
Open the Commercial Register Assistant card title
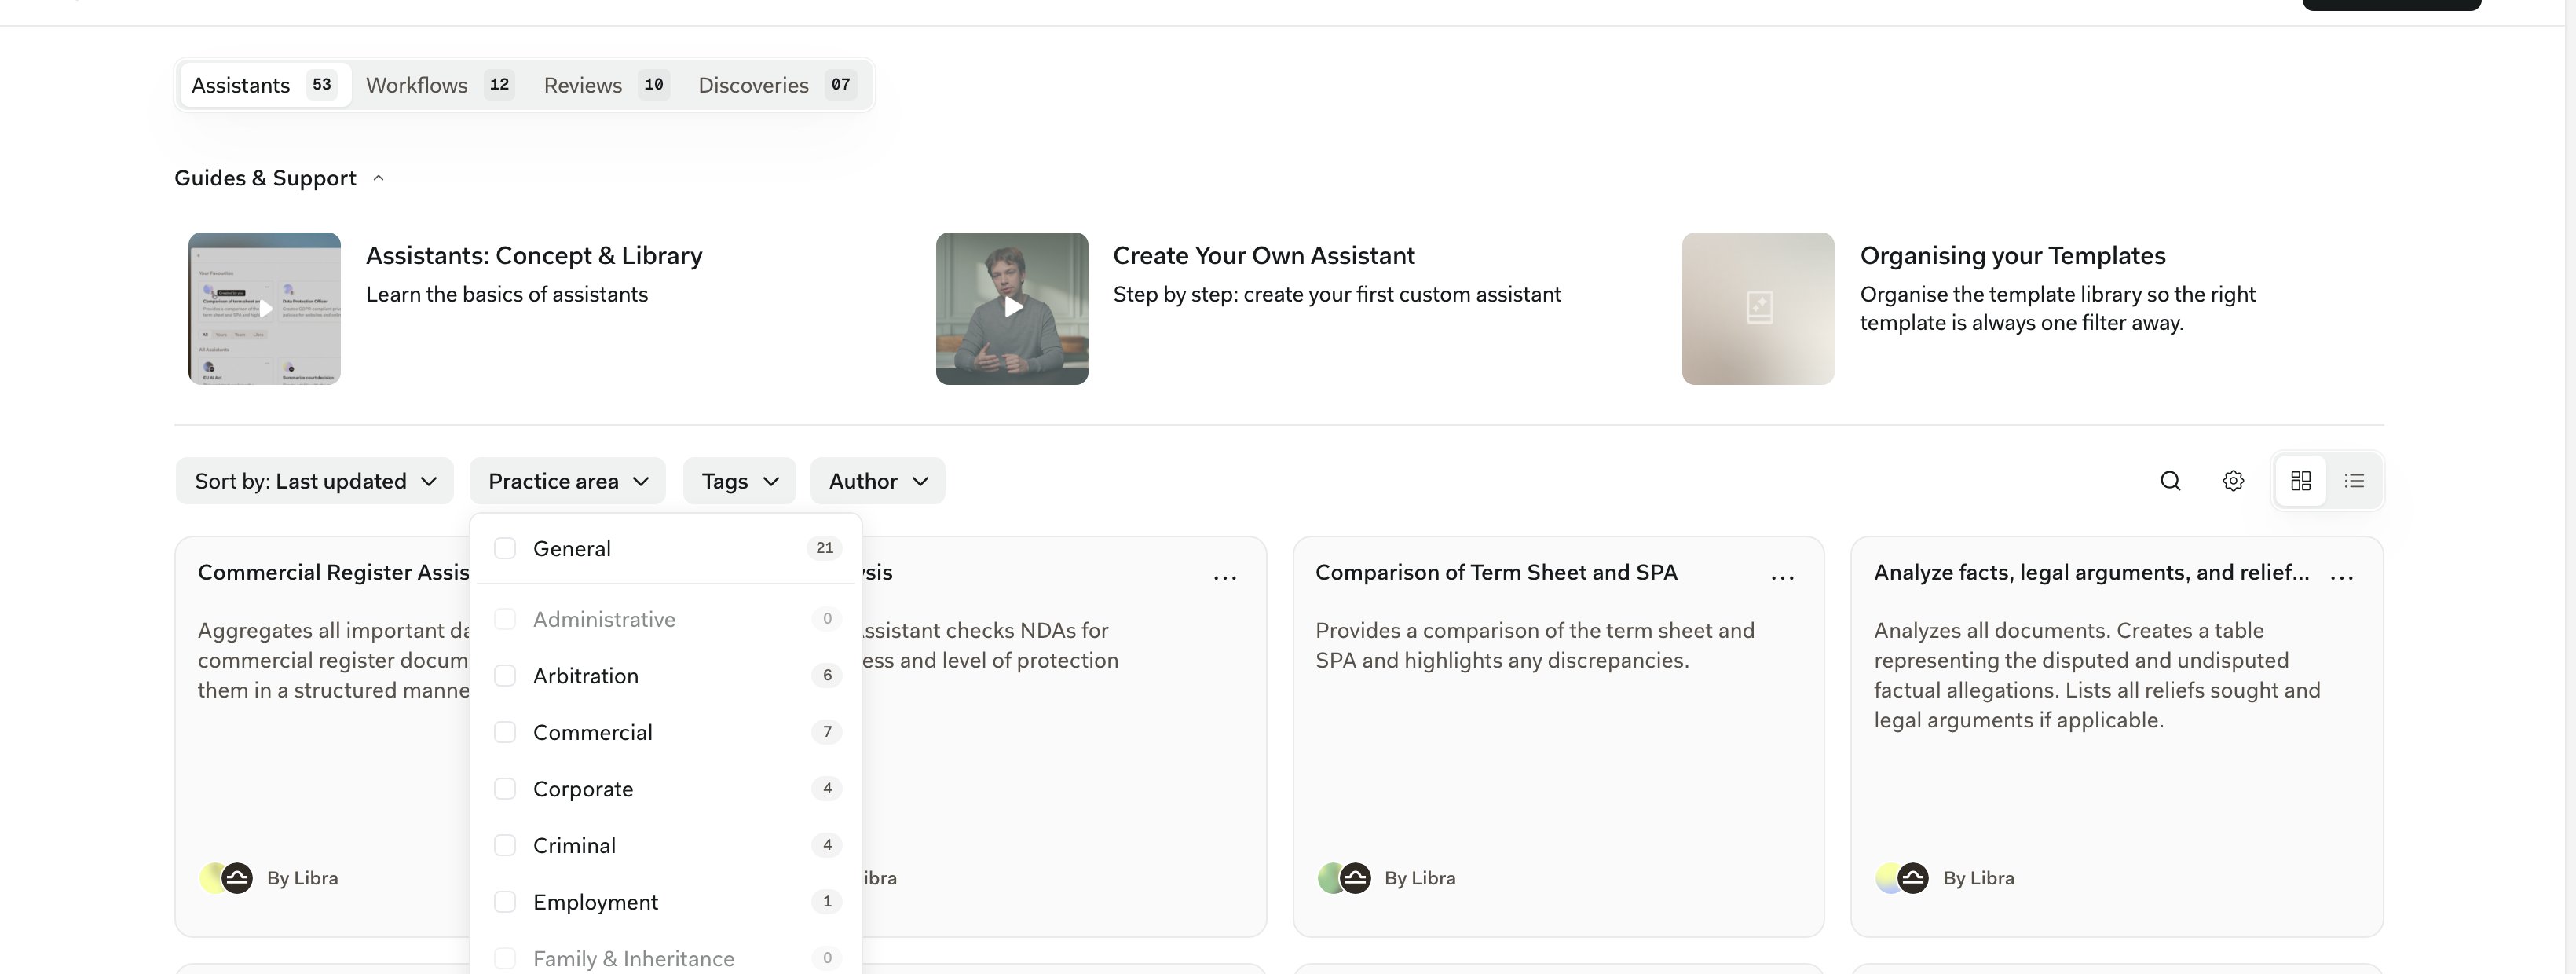333,572
